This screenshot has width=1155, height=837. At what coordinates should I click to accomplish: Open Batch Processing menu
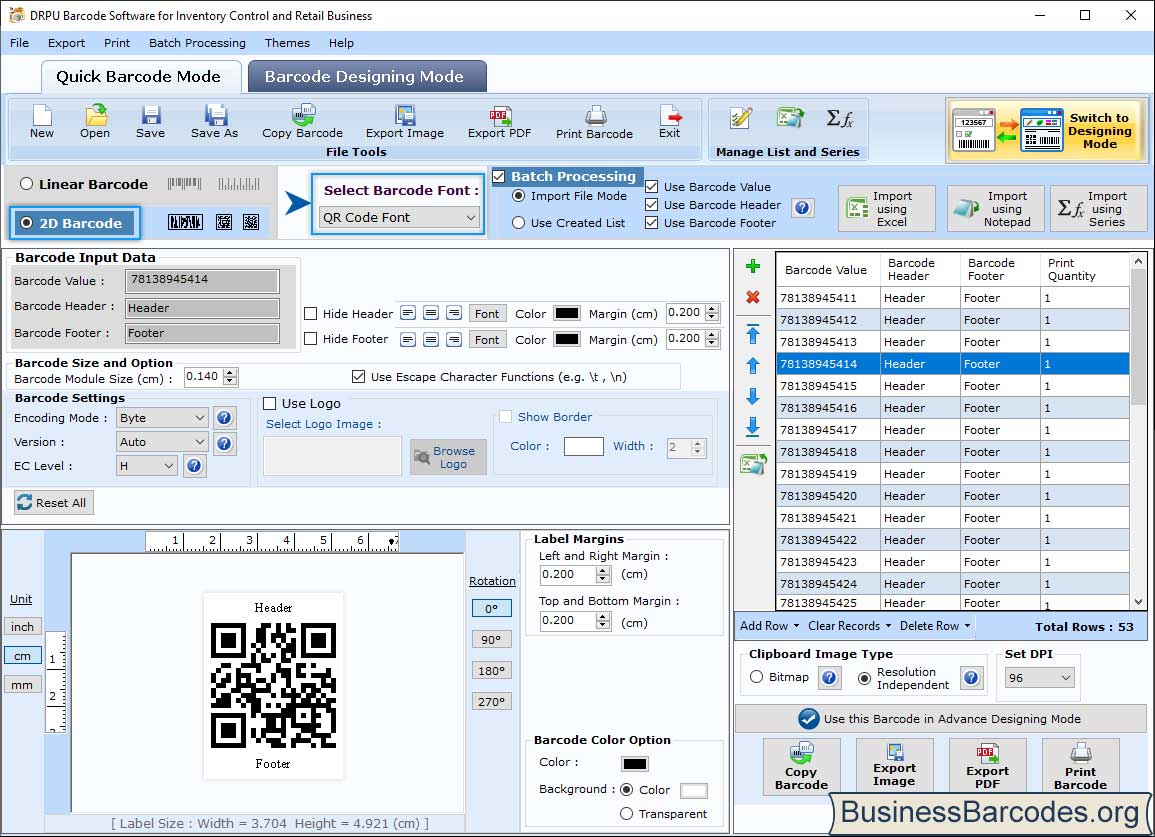pyautogui.click(x=197, y=43)
